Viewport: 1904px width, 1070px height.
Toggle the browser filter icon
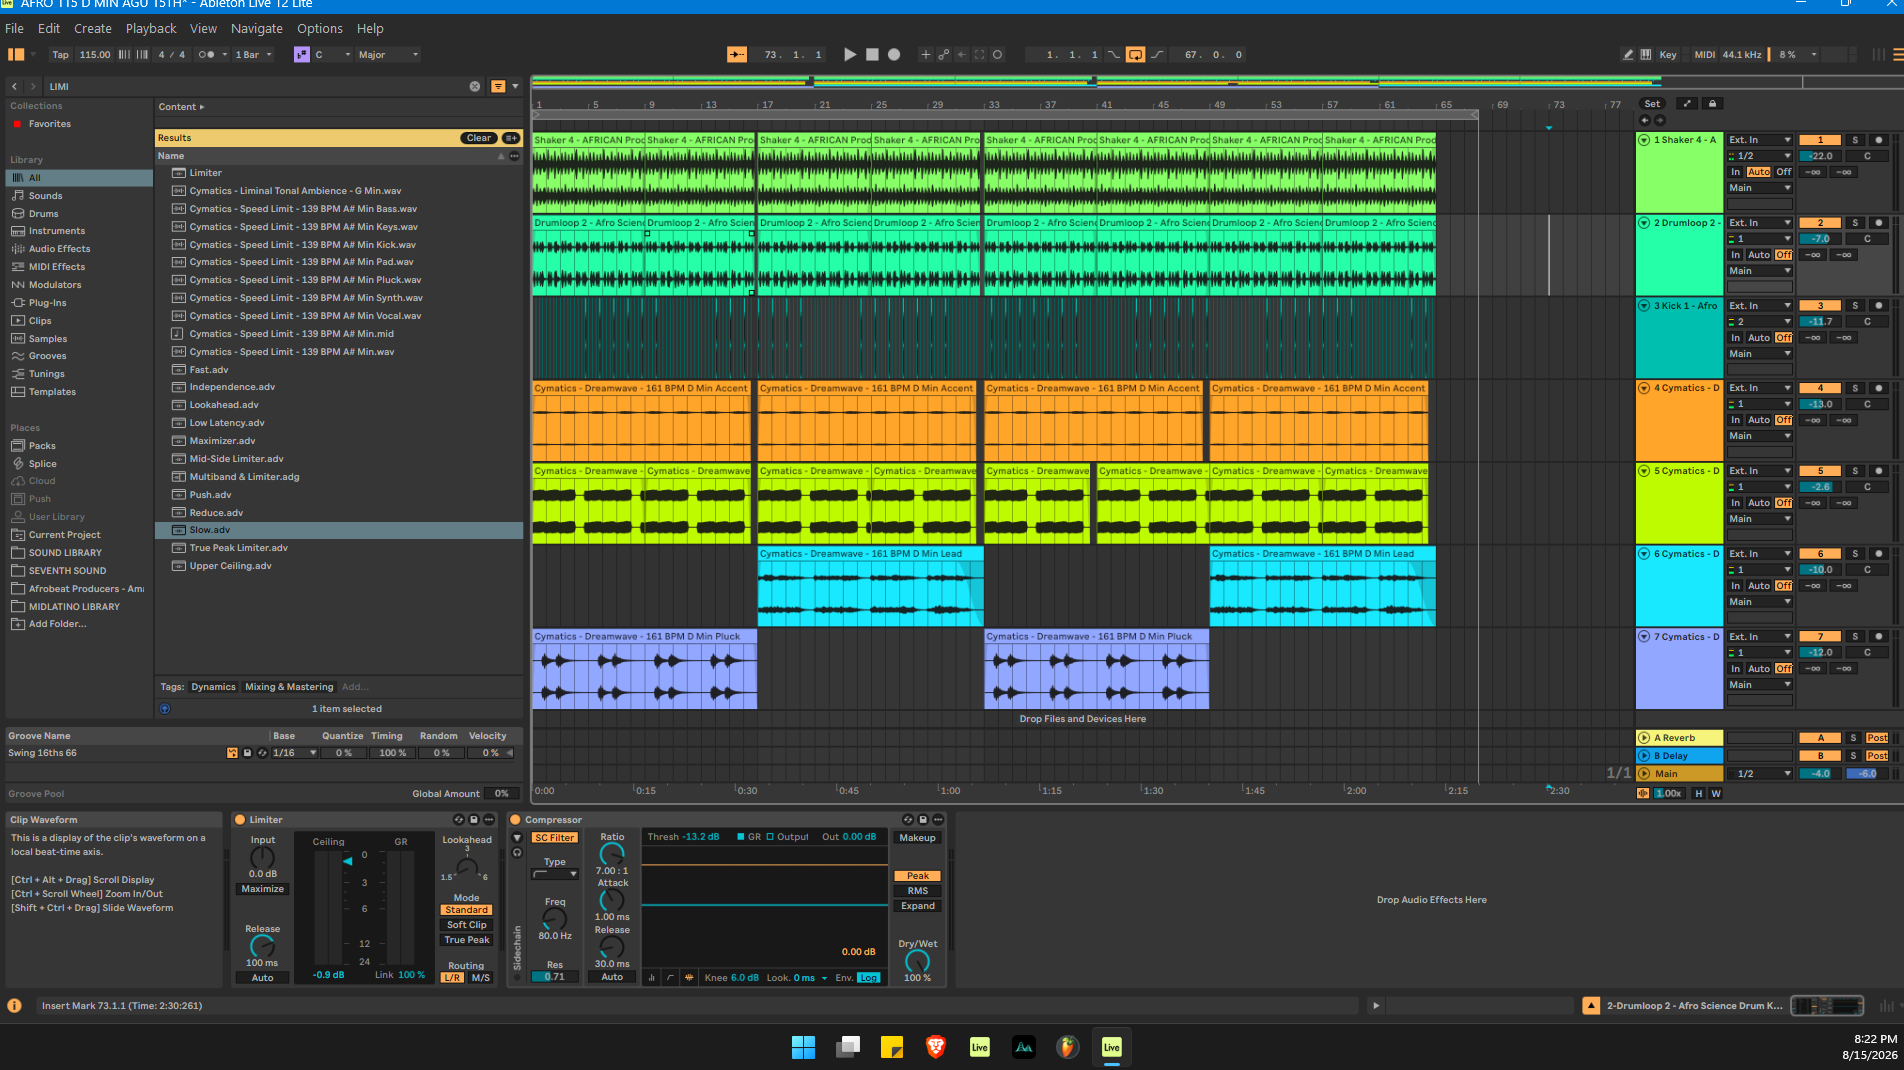498,87
